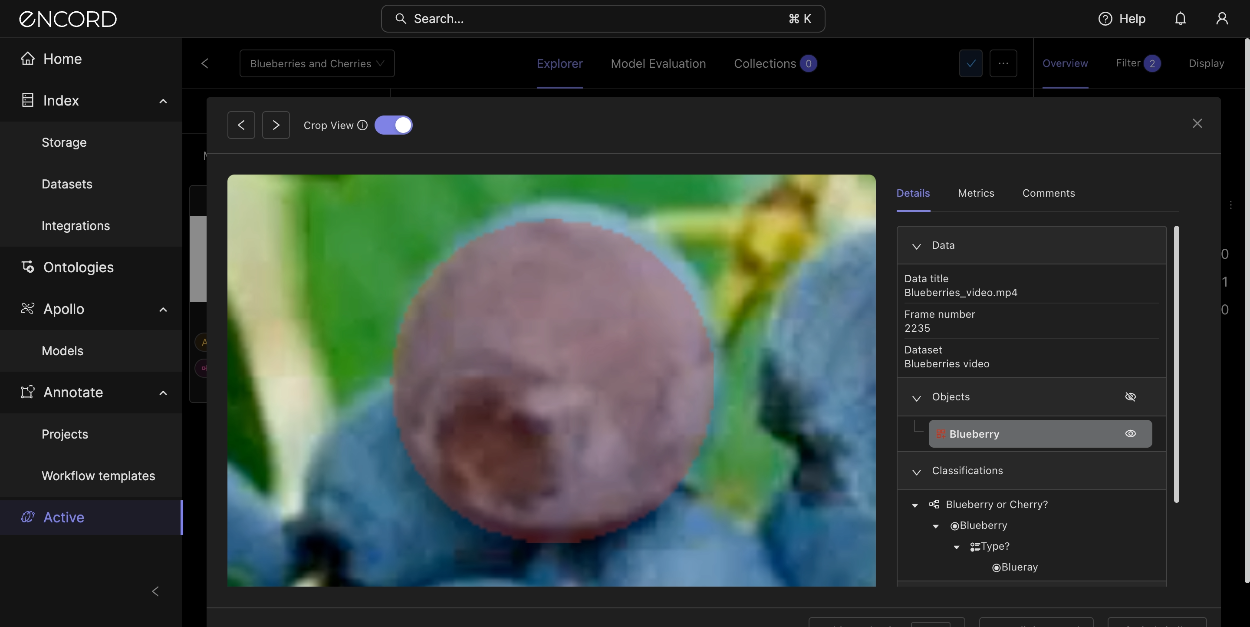Click the Help question mark
This screenshot has height=627, width=1250.
(x=1105, y=19)
